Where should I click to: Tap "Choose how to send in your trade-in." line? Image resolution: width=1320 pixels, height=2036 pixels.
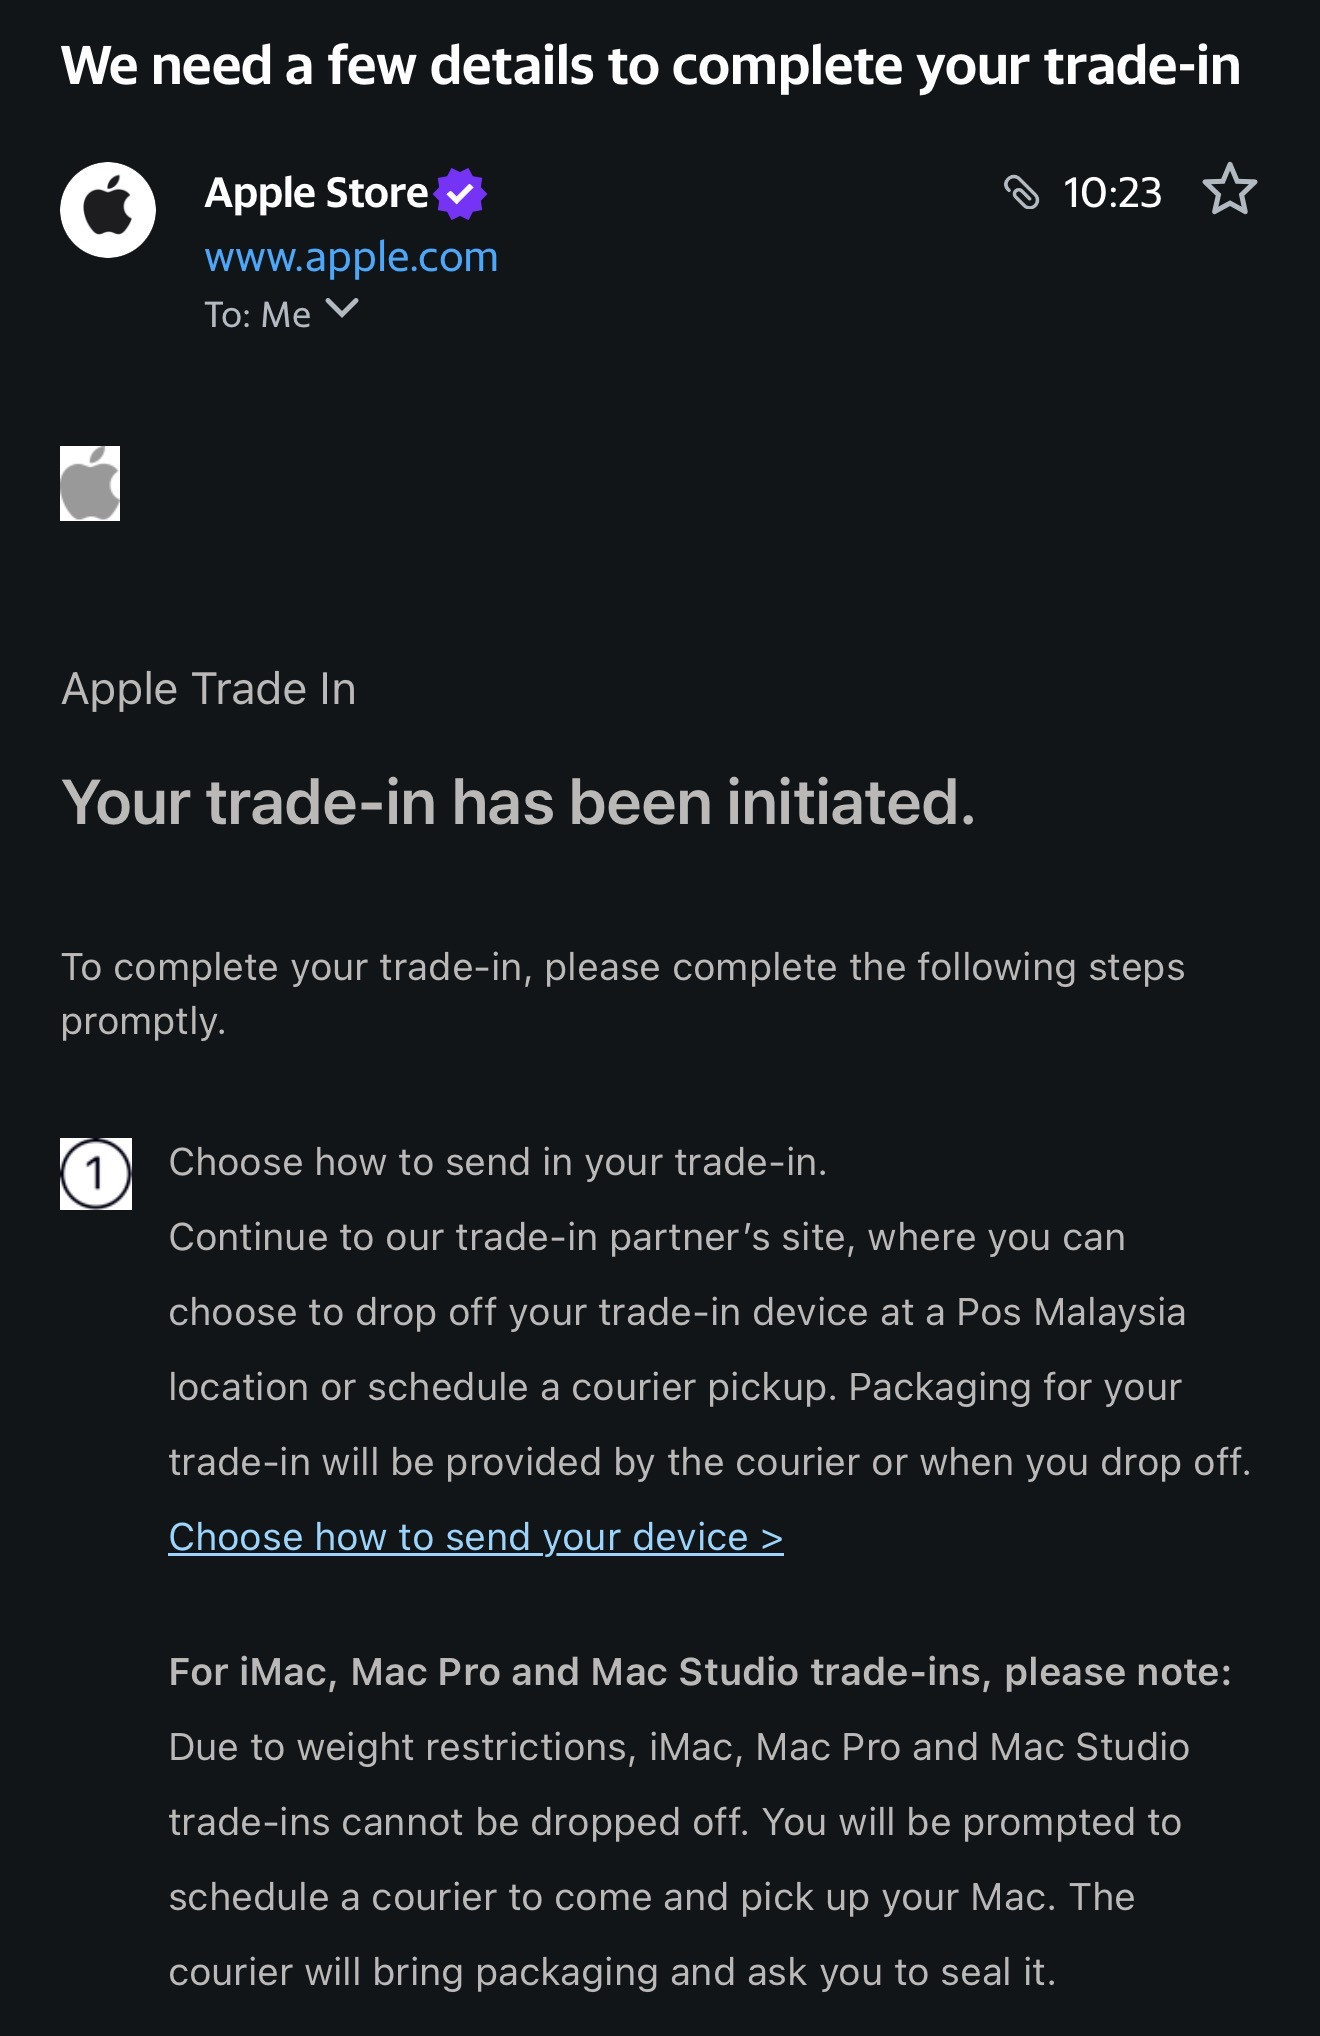498,1162
